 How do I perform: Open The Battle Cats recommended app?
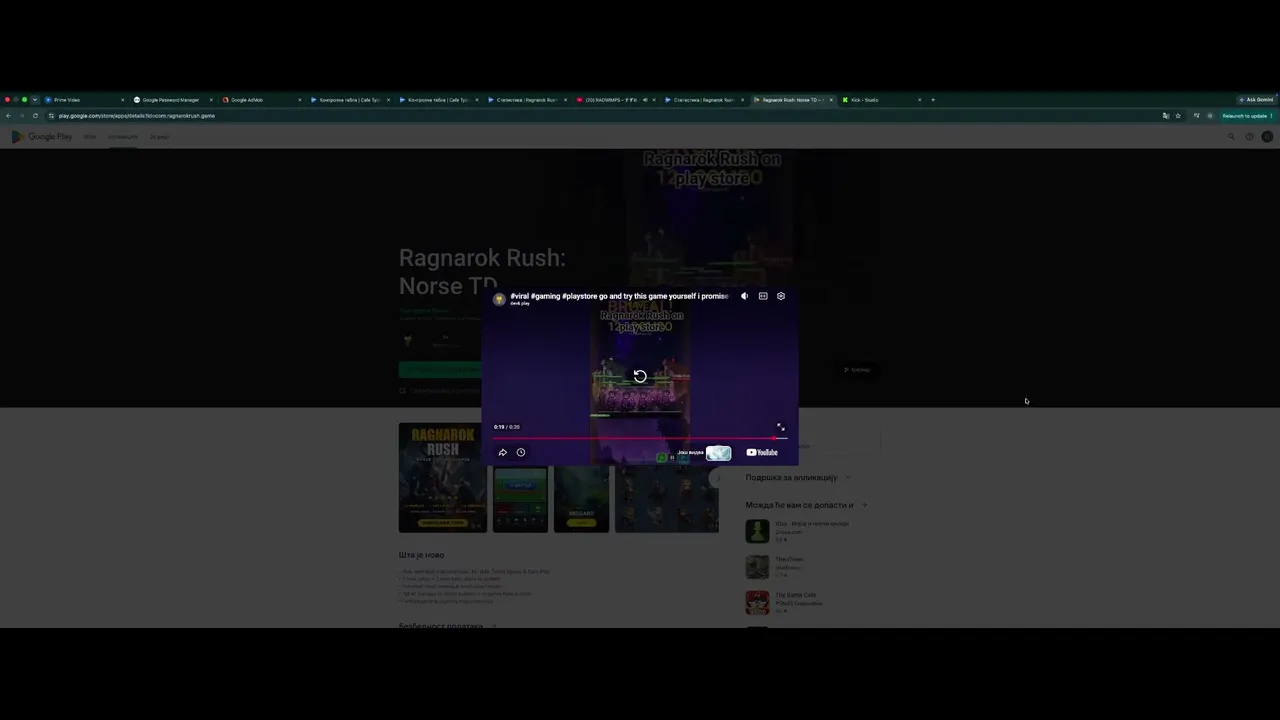pos(784,602)
